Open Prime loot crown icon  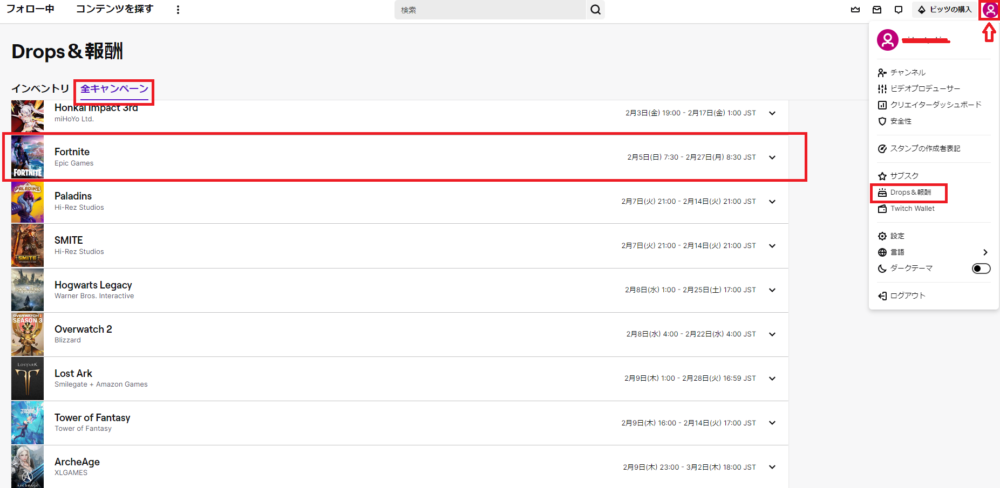pyautogui.click(x=855, y=10)
